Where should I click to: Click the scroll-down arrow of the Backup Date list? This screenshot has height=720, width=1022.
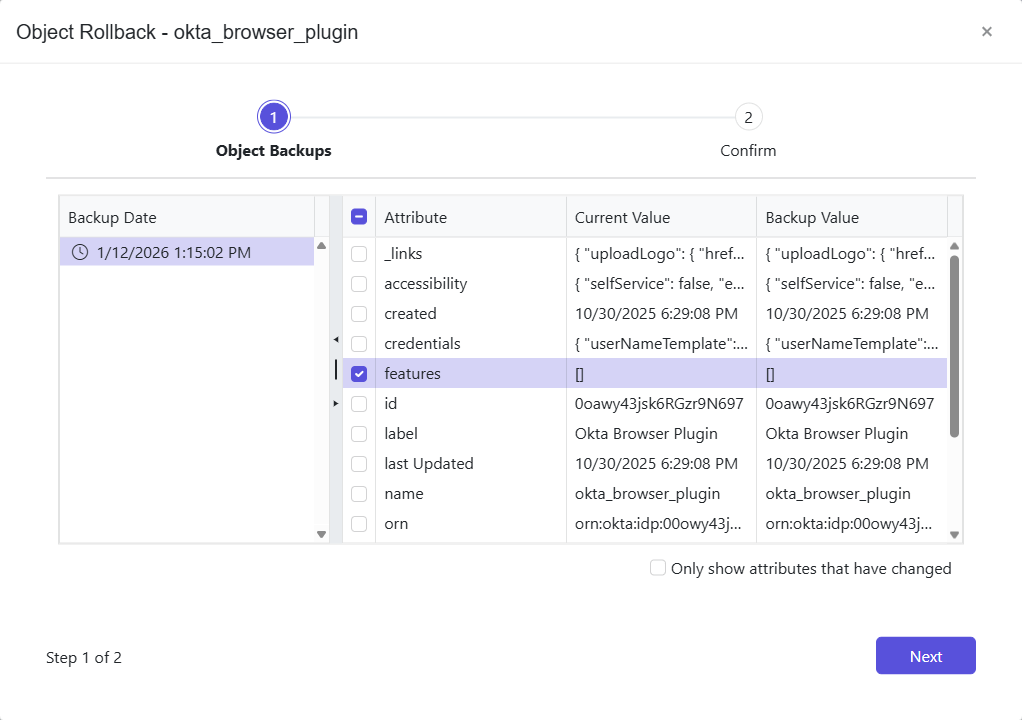322,533
